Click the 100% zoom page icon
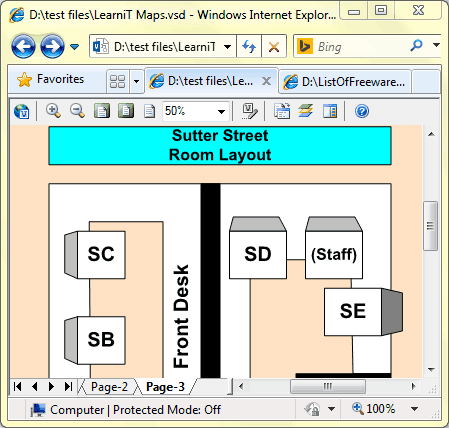 tap(149, 111)
